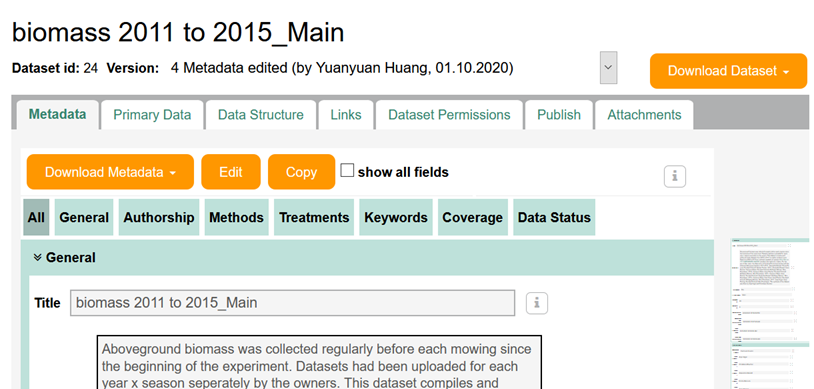Open the Attachments tab
The width and height of the screenshot is (814, 389).
point(644,115)
